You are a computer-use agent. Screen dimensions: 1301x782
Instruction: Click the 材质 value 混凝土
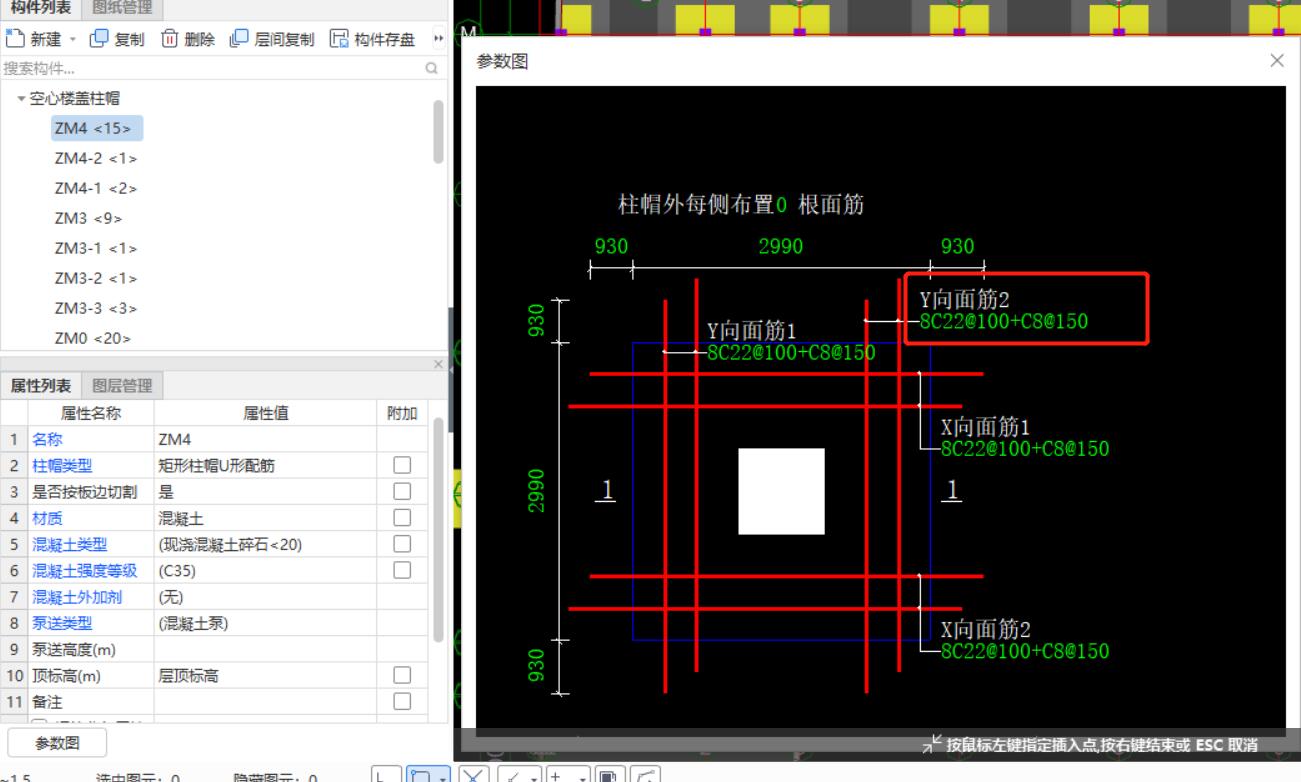click(265, 518)
